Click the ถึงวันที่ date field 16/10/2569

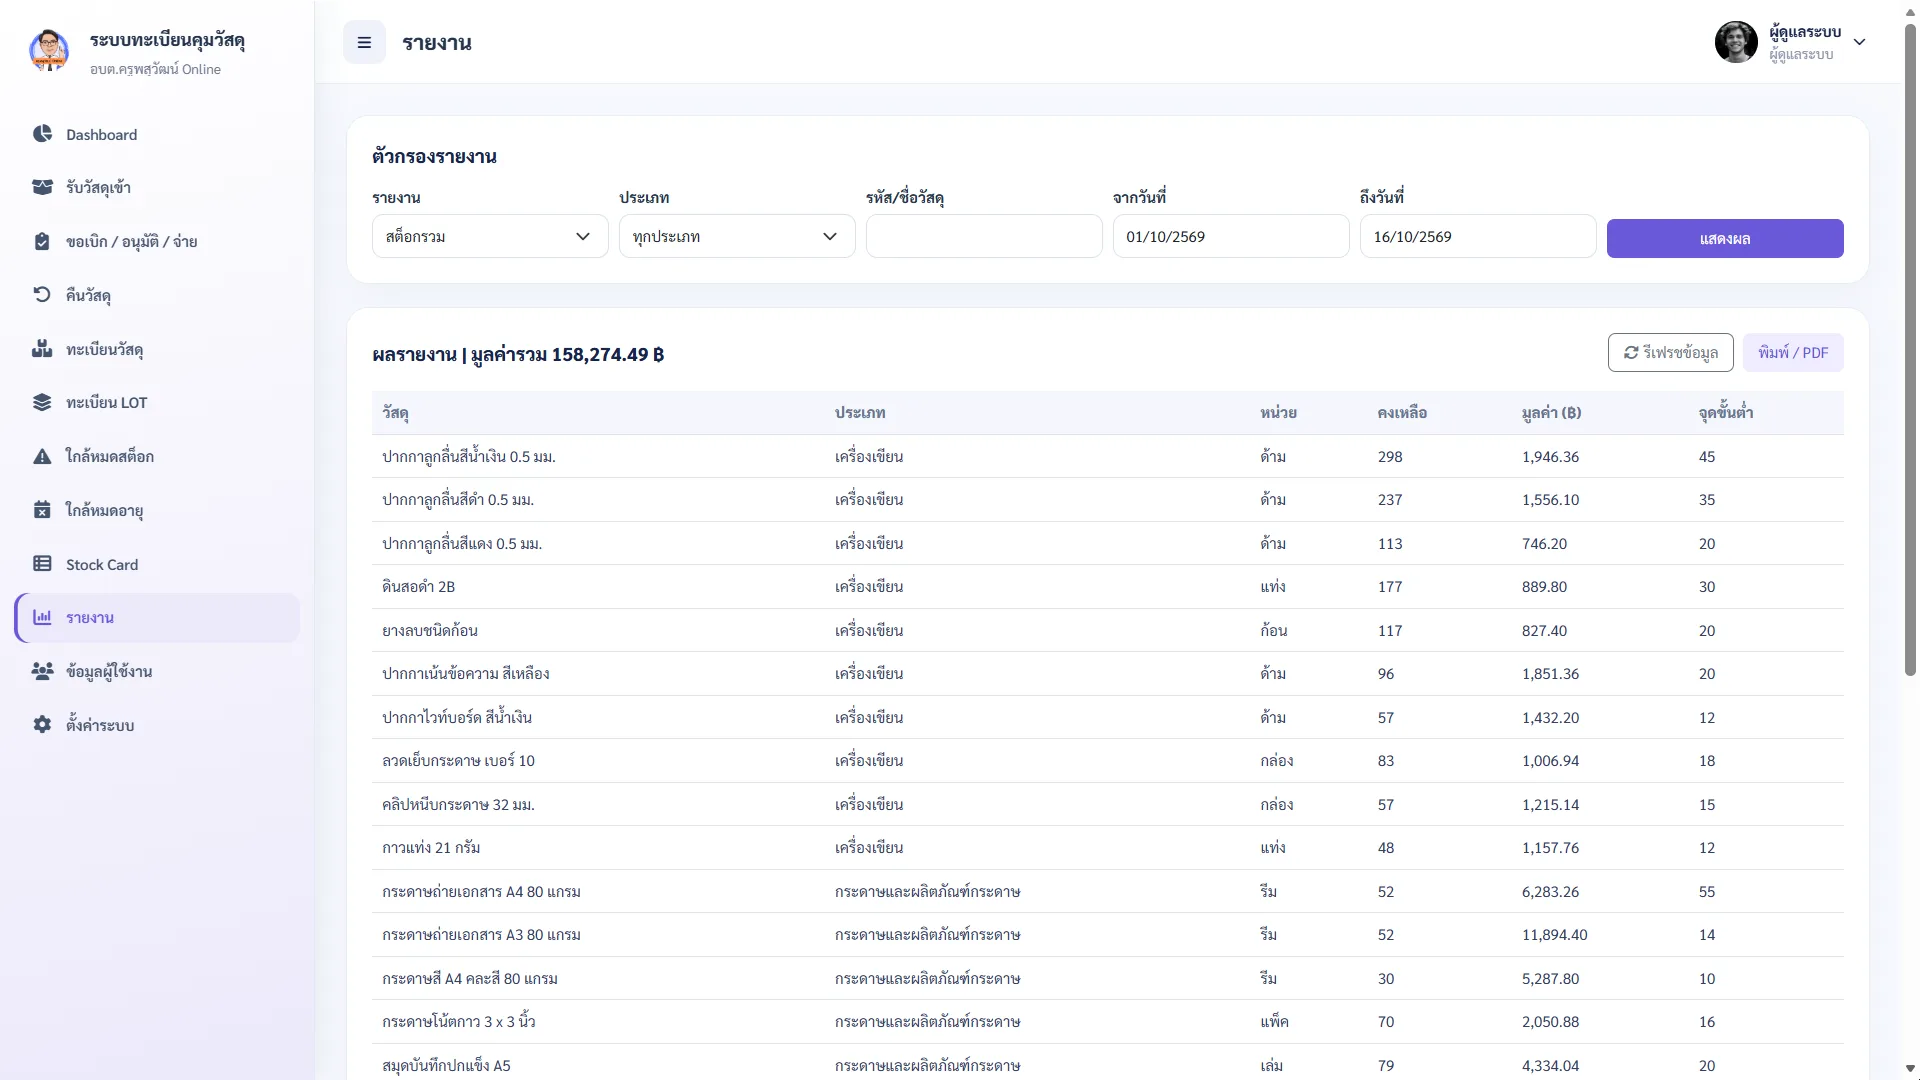1478,237
